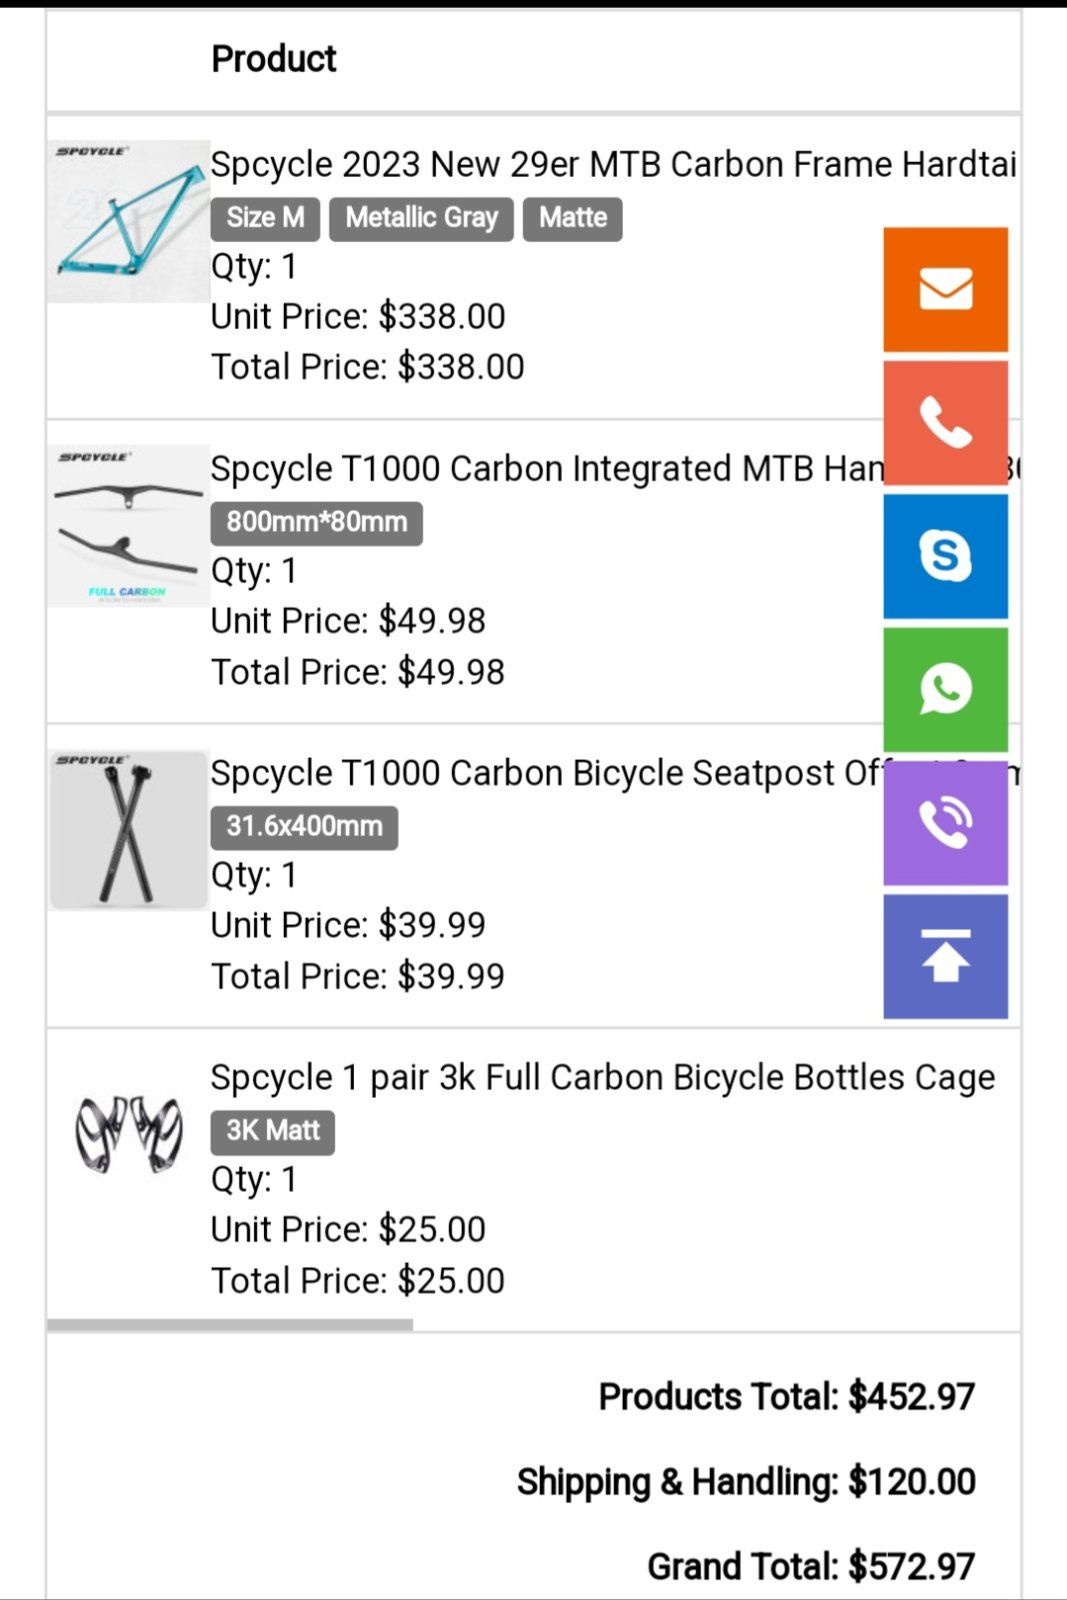
Task: Open the blue Skype contact icon
Action: click(x=945, y=556)
